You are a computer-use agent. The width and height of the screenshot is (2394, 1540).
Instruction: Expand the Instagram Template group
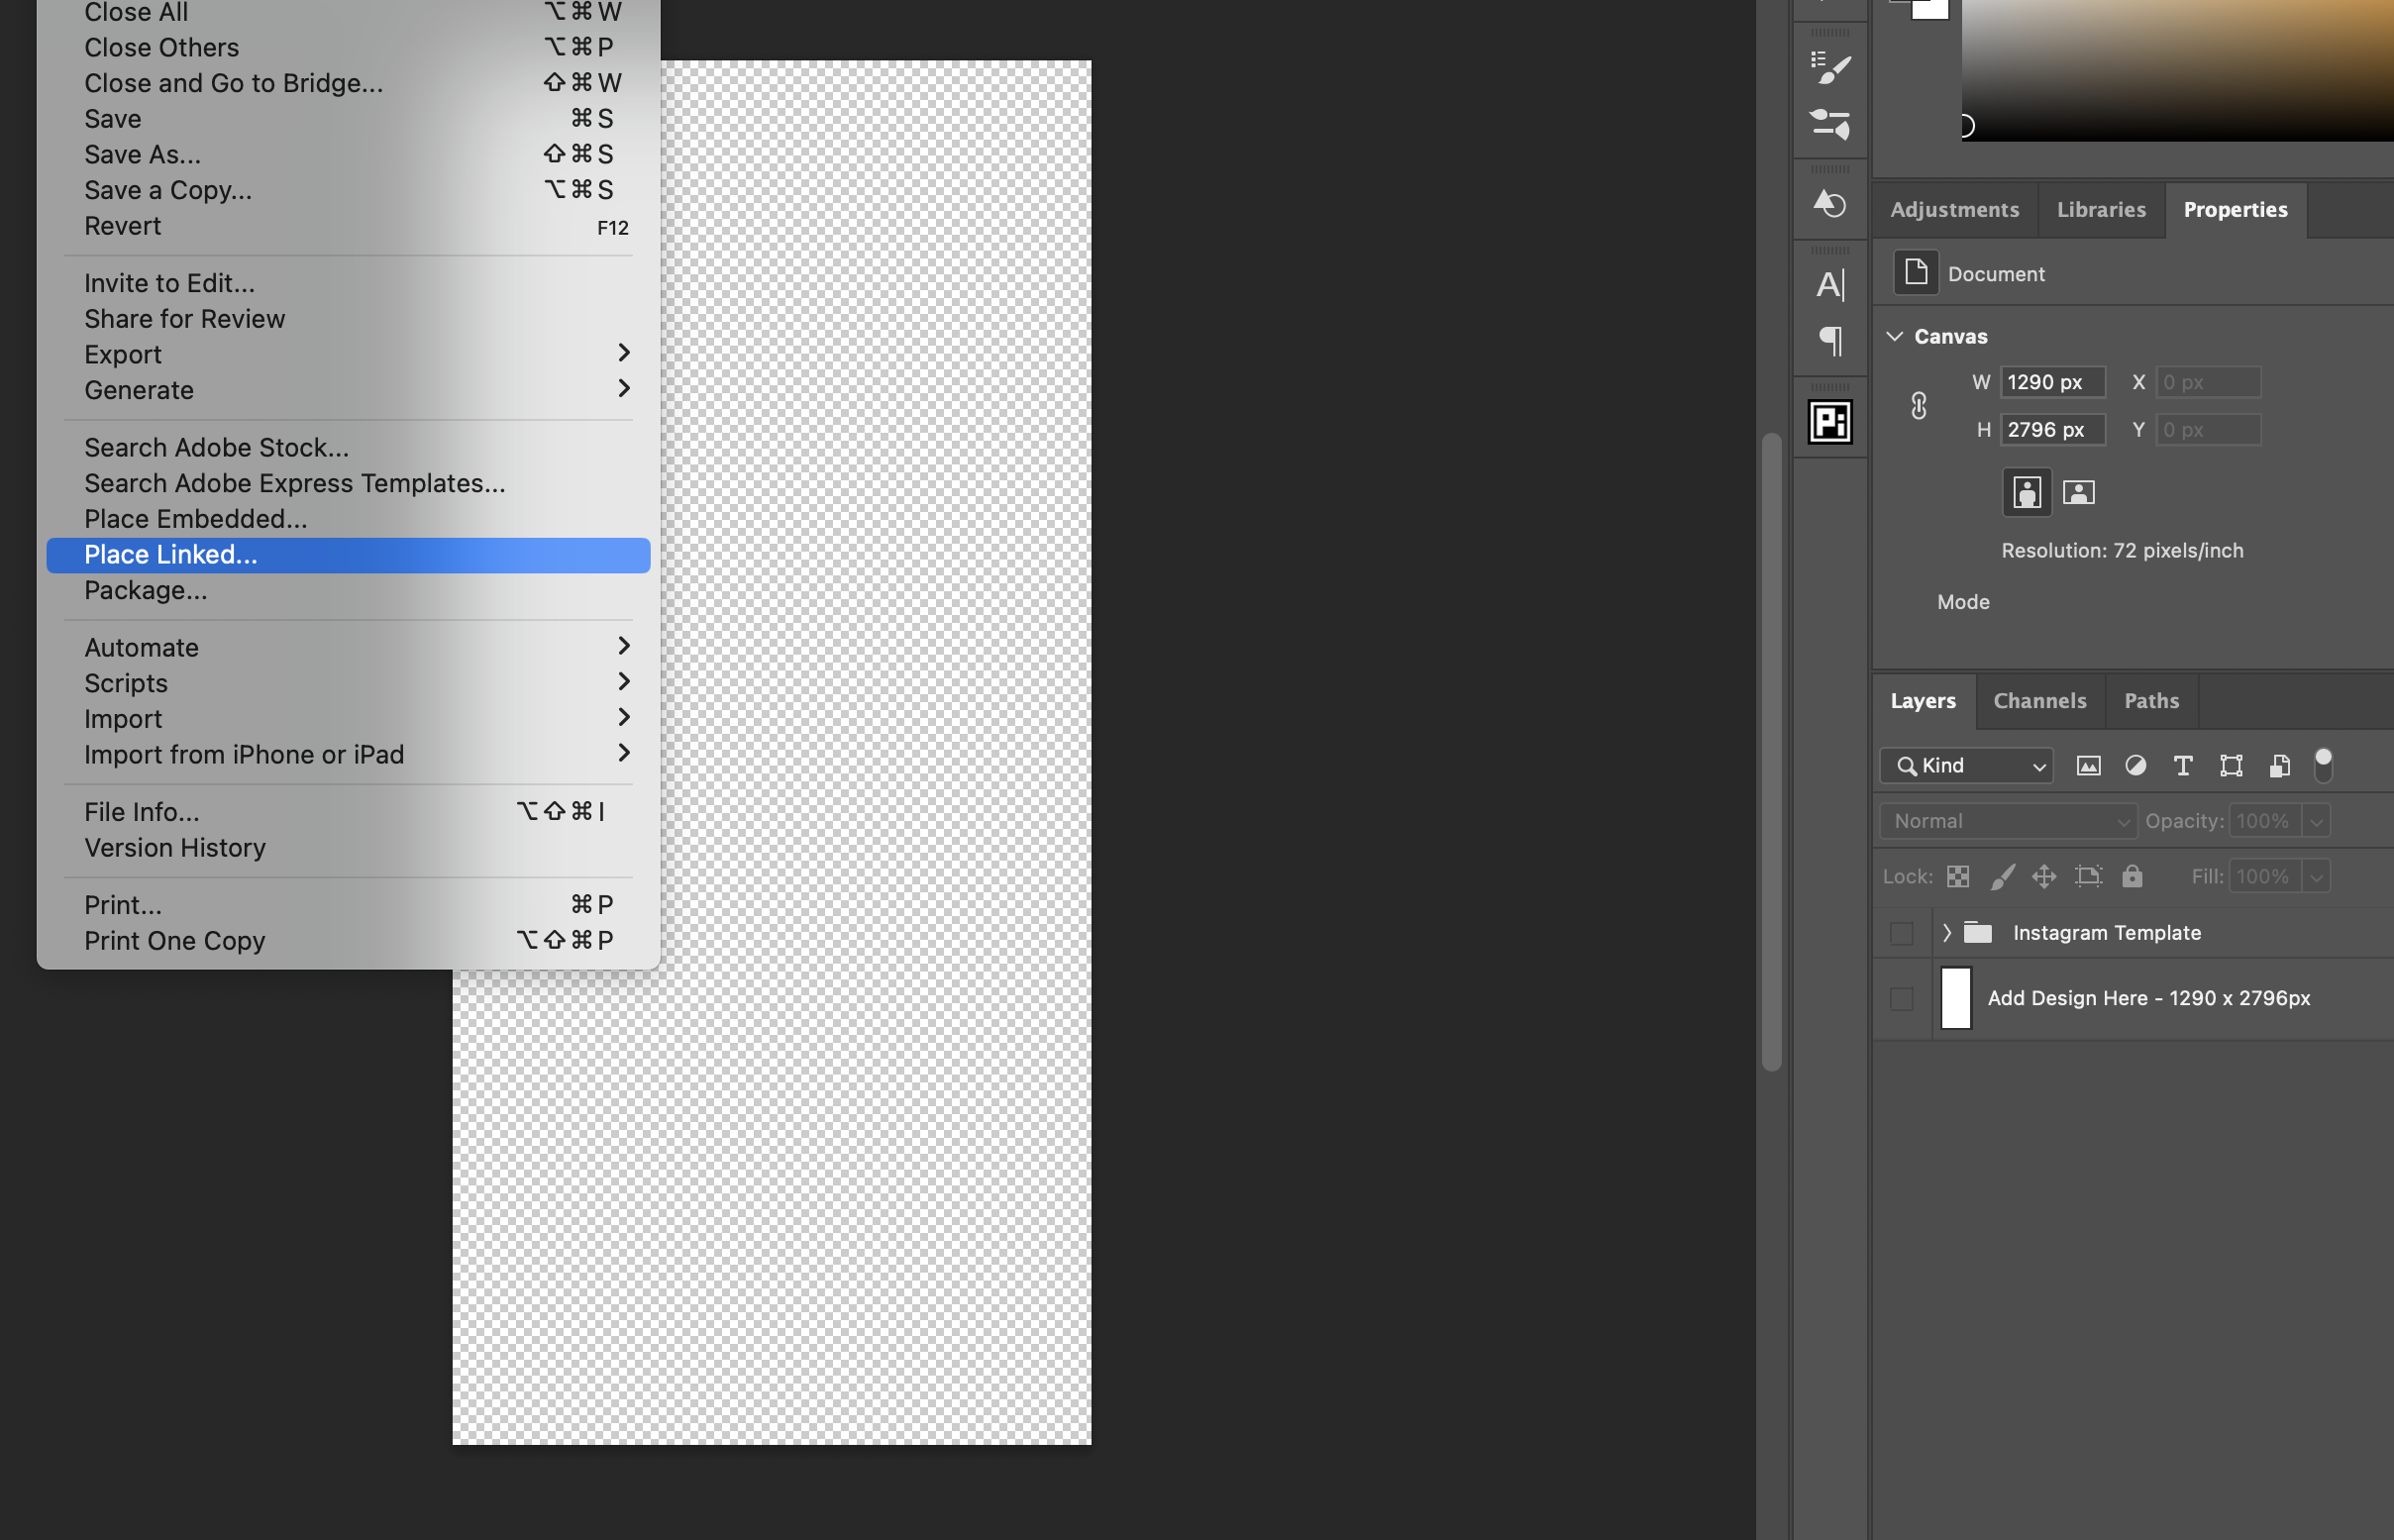pos(1947,932)
